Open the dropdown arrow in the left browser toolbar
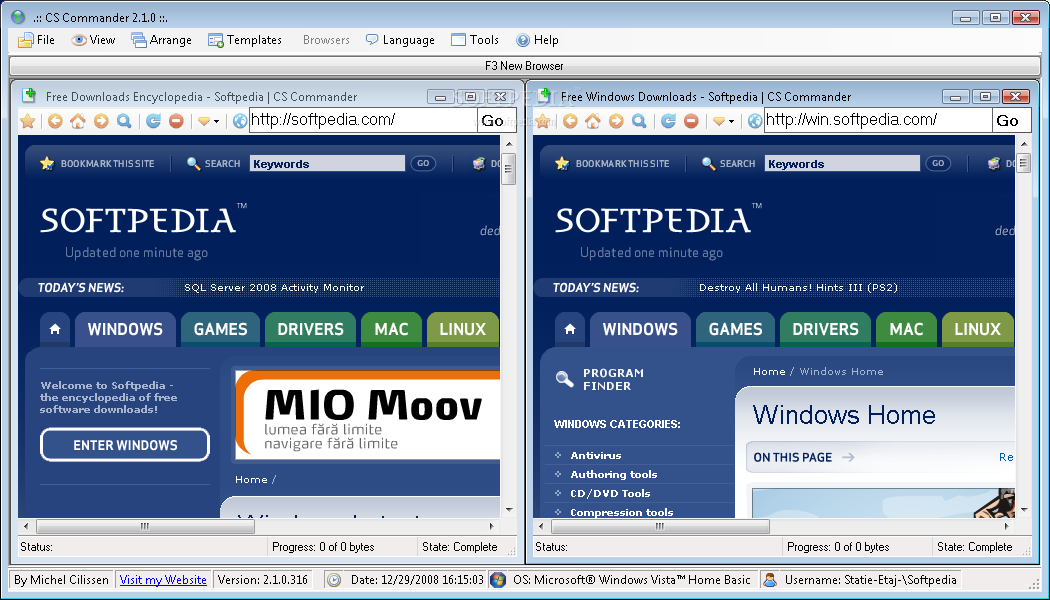Image resolution: width=1050 pixels, height=600 pixels. (216, 122)
